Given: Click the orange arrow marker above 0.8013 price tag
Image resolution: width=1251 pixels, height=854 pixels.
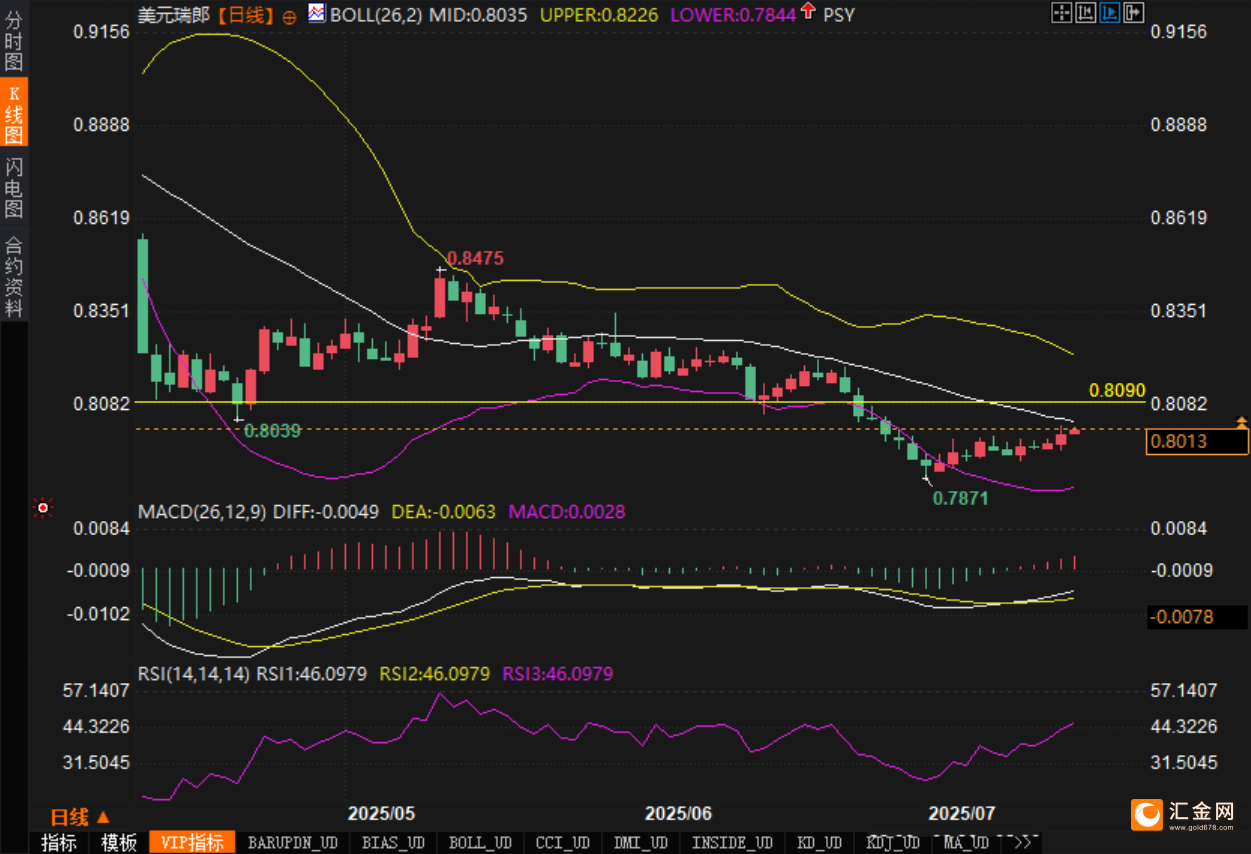Looking at the screenshot, I should tap(1242, 423).
